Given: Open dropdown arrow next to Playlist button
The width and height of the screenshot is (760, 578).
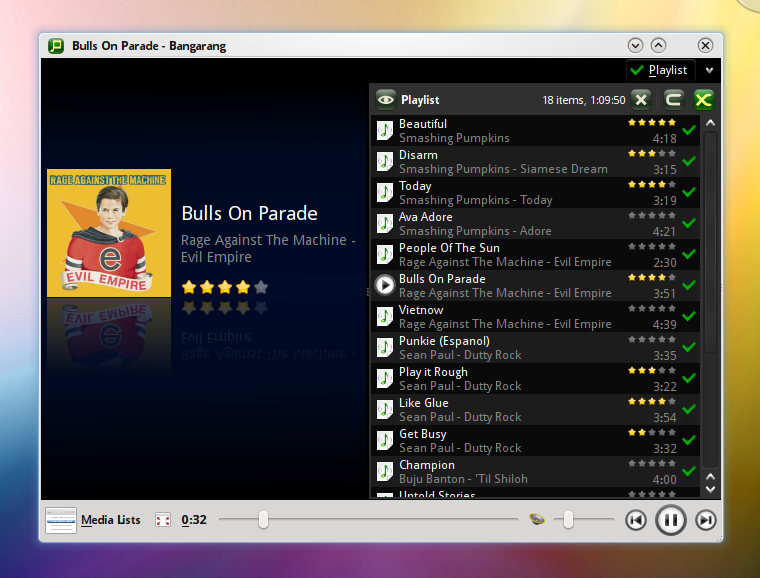Looking at the screenshot, I should tap(709, 70).
